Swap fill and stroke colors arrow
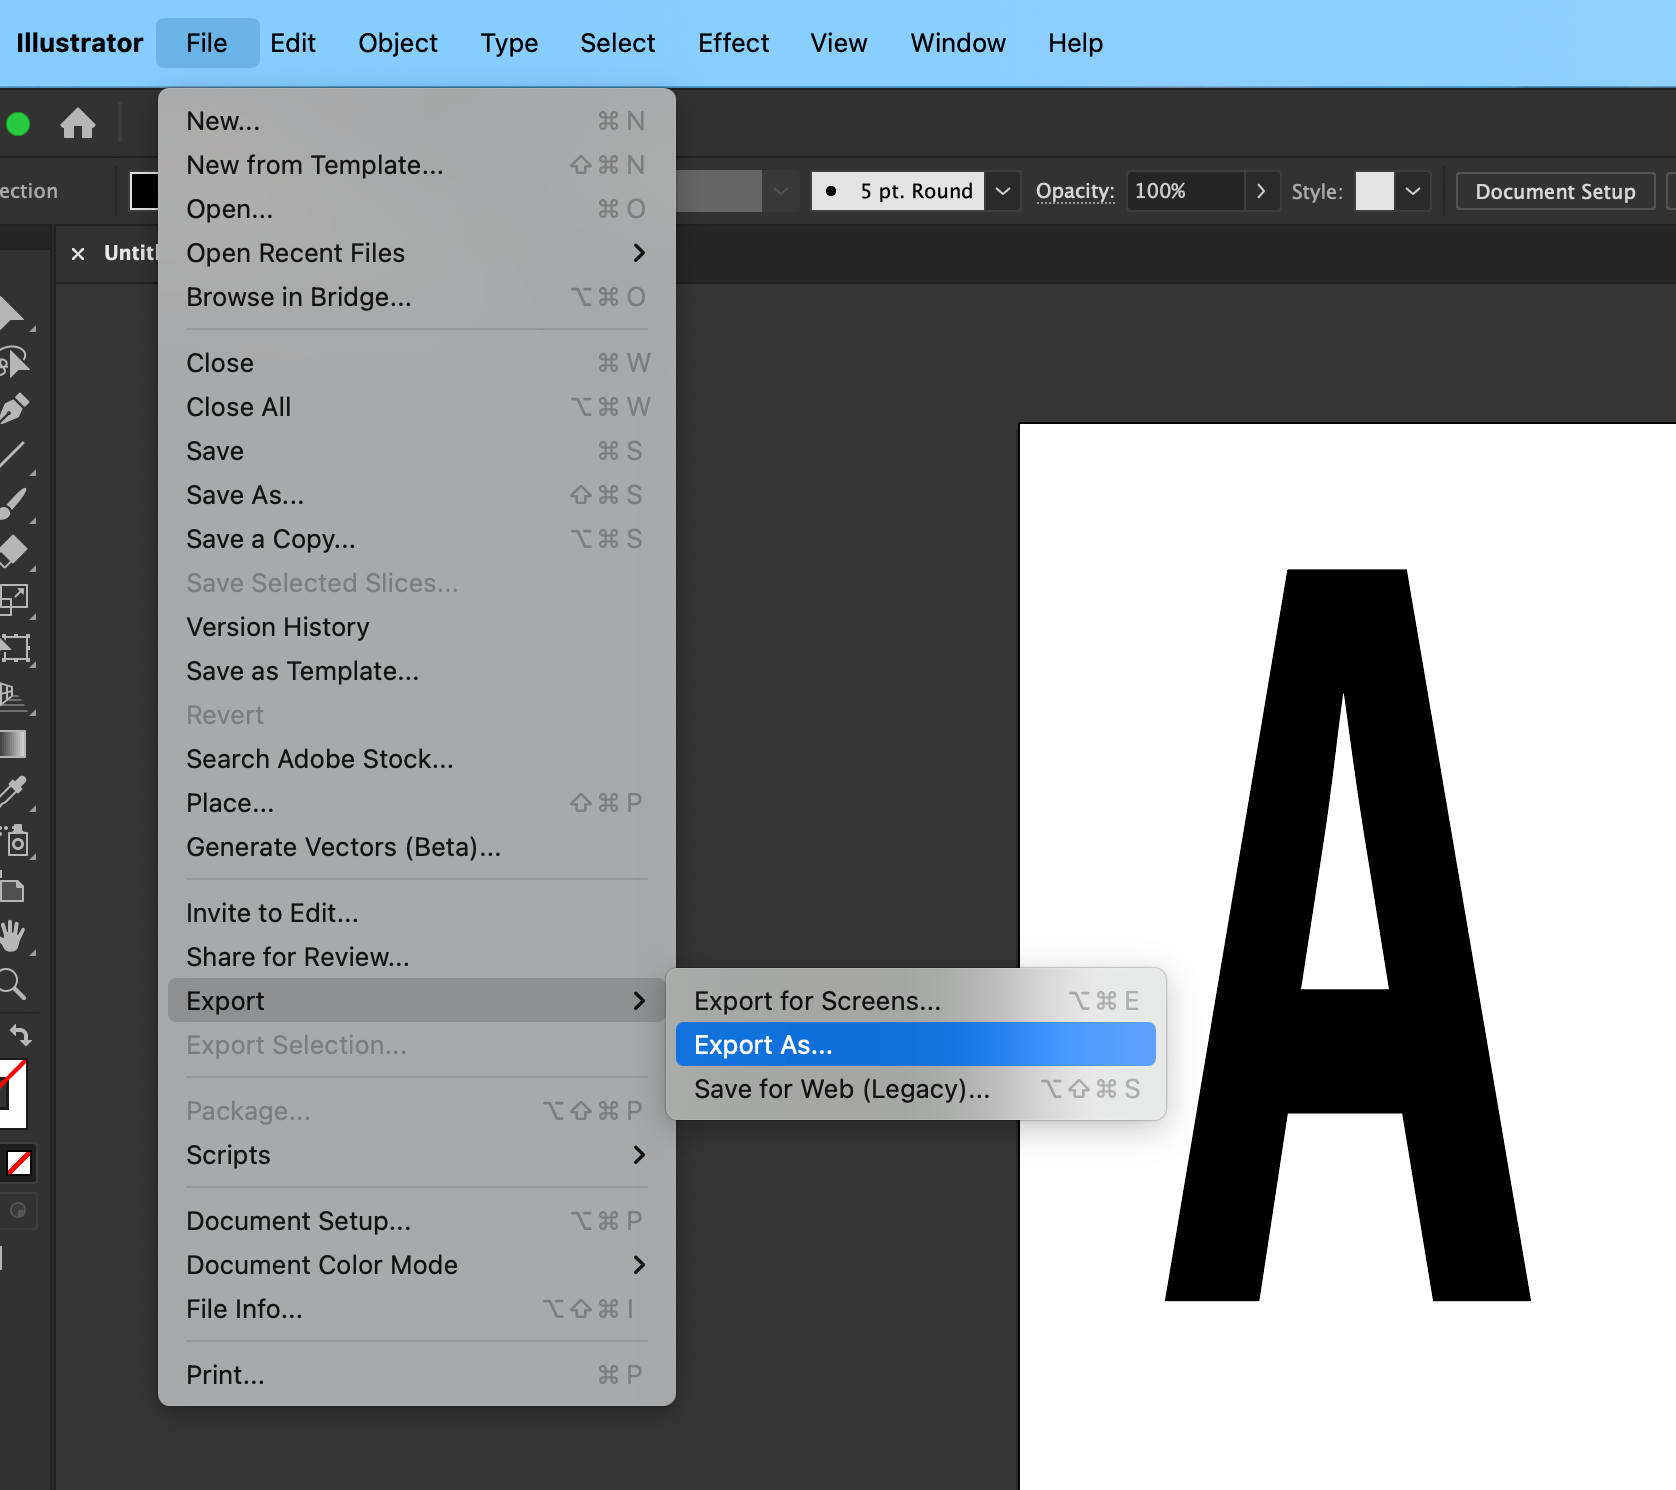The width and height of the screenshot is (1676, 1490). 20,1035
